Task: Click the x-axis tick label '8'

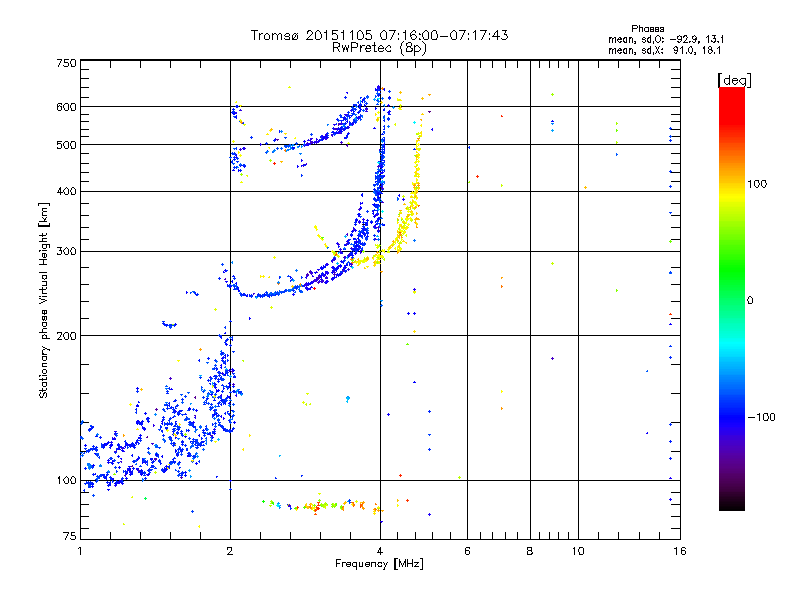Action: (x=530, y=551)
